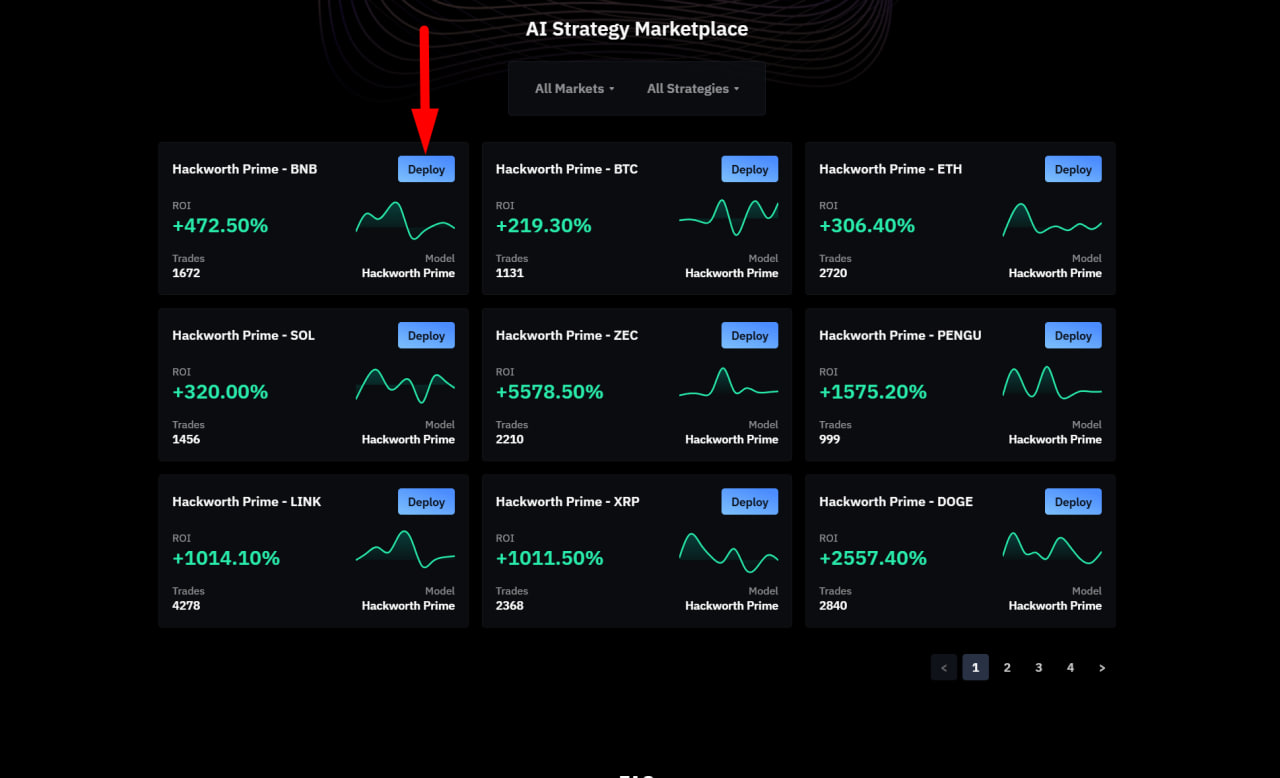Image resolution: width=1280 pixels, height=778 pixels.
Task: Click the 2210 trades count
Action: tap(510, 439)
